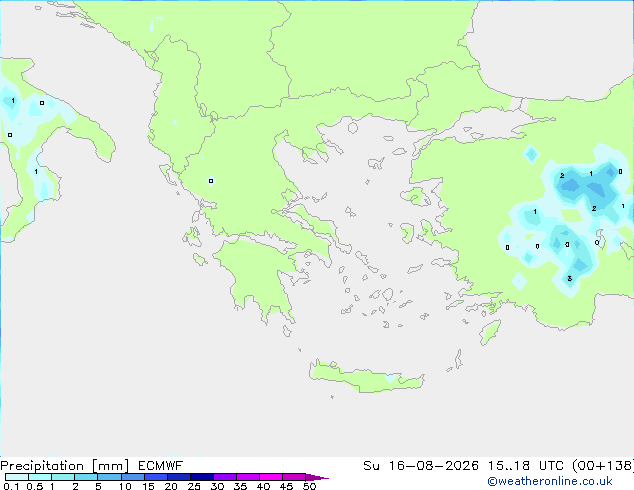The image size is (634, 490).
Task: Click the 'Su 16-08-2026' date text
Action: pos(421,466)
